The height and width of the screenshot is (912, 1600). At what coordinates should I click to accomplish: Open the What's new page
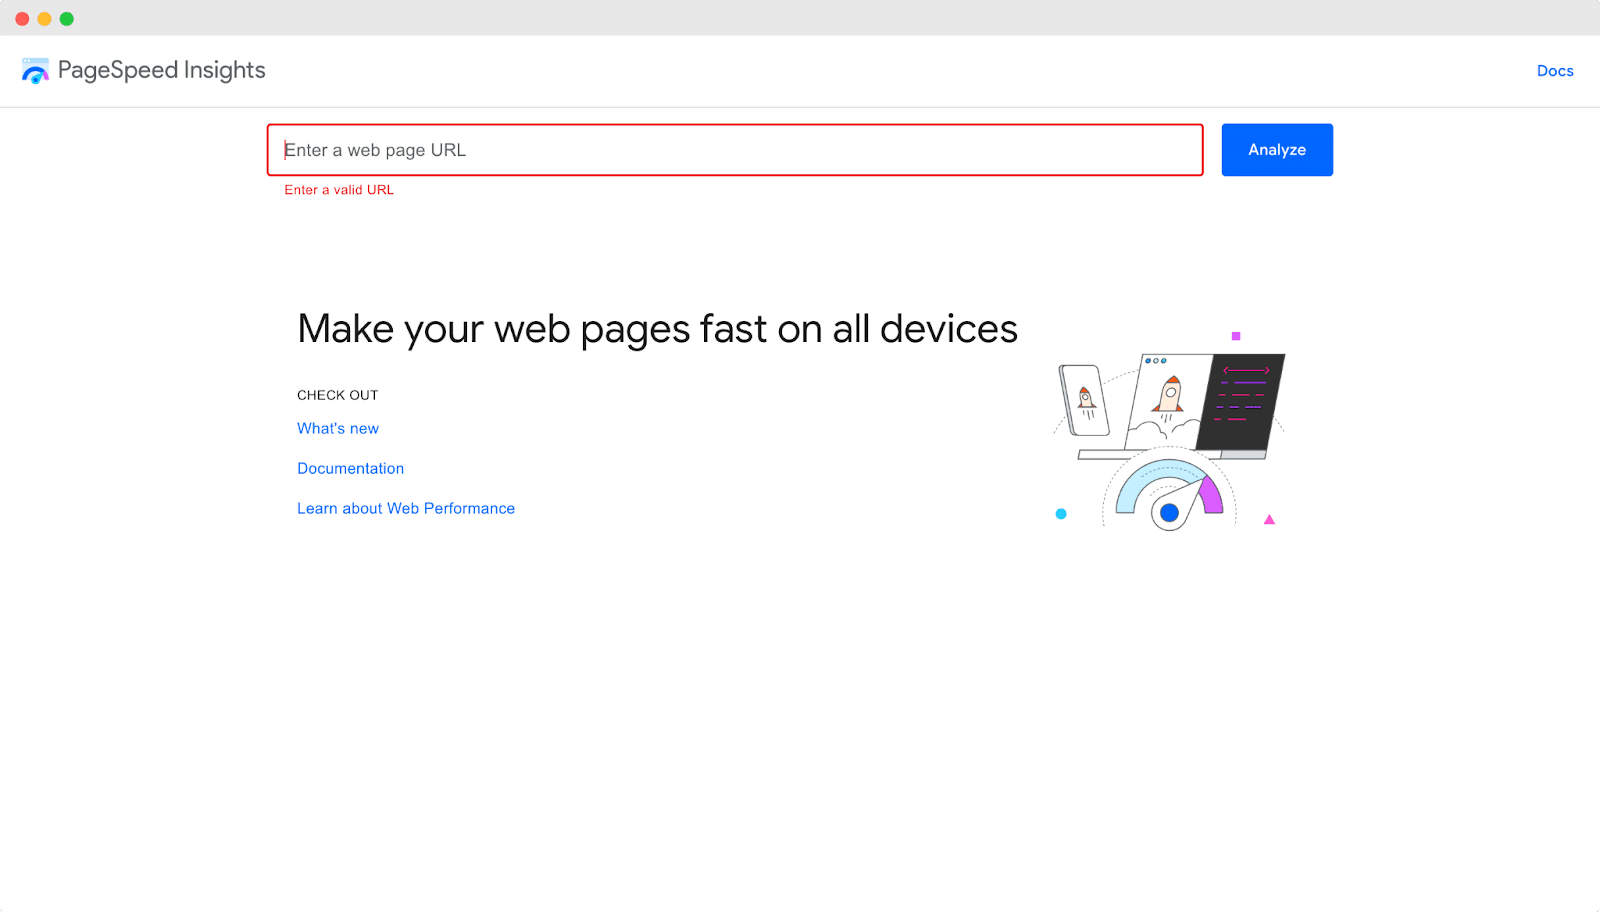click(x=337, y=428)
